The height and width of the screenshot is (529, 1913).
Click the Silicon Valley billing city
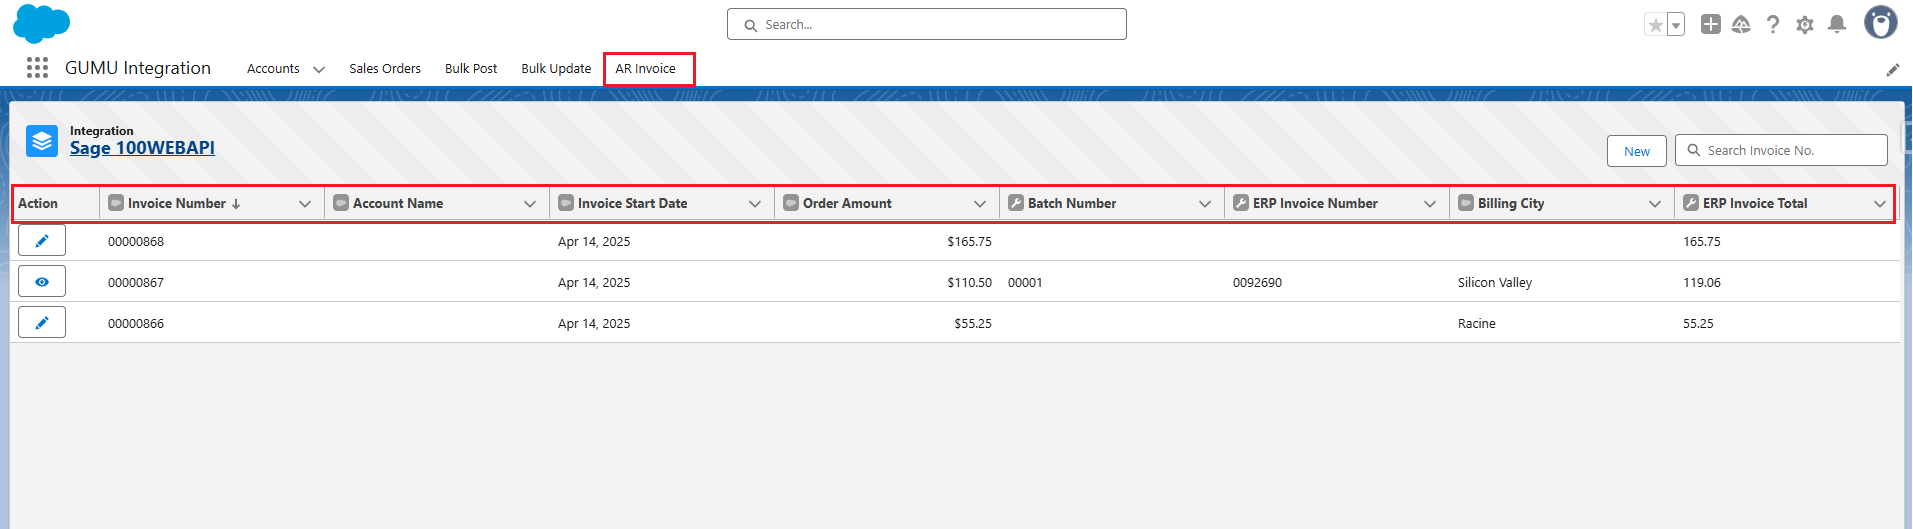1495,283
